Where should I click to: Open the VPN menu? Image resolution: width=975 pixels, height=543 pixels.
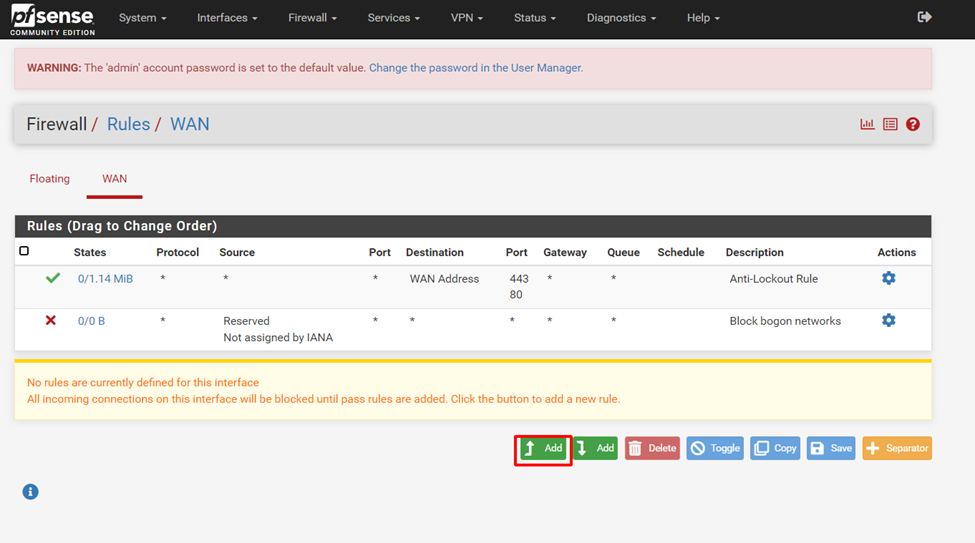pos(466,18)
